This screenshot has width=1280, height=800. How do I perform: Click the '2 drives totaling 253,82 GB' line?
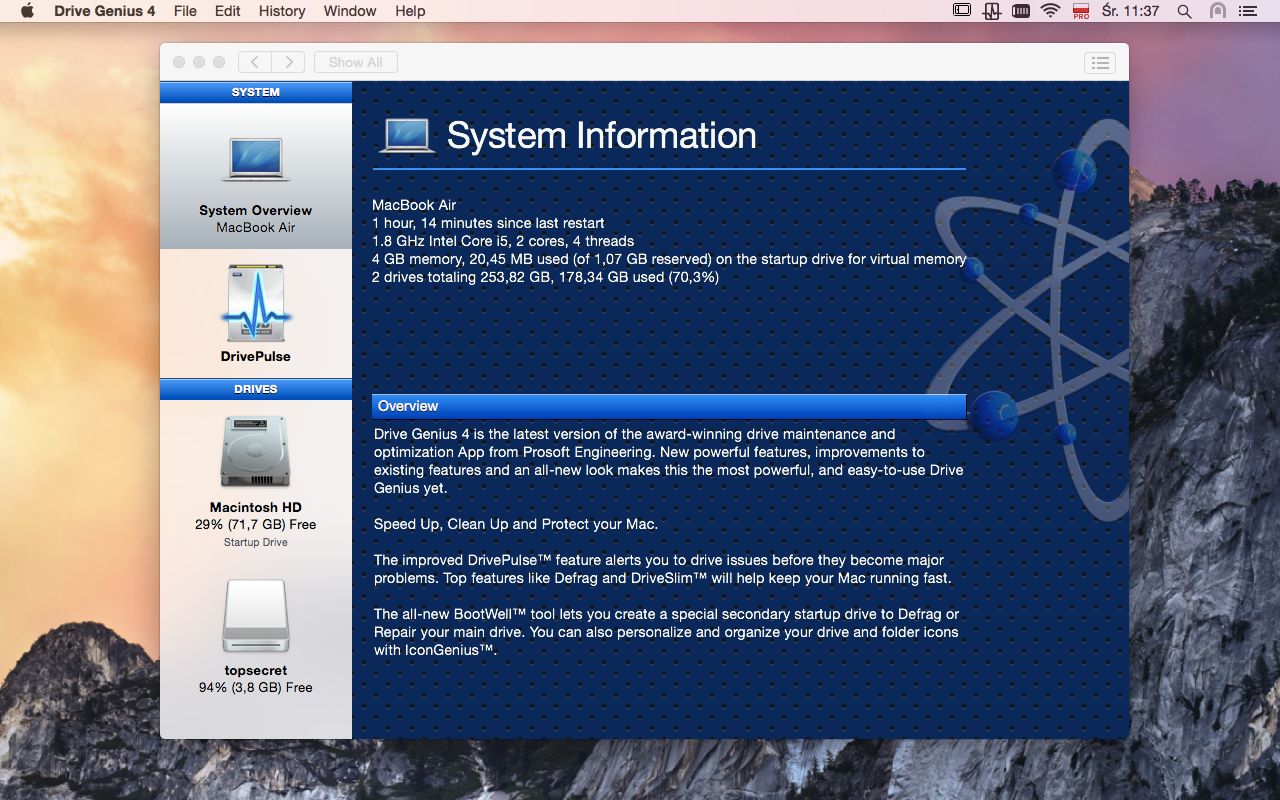[545, 277]
